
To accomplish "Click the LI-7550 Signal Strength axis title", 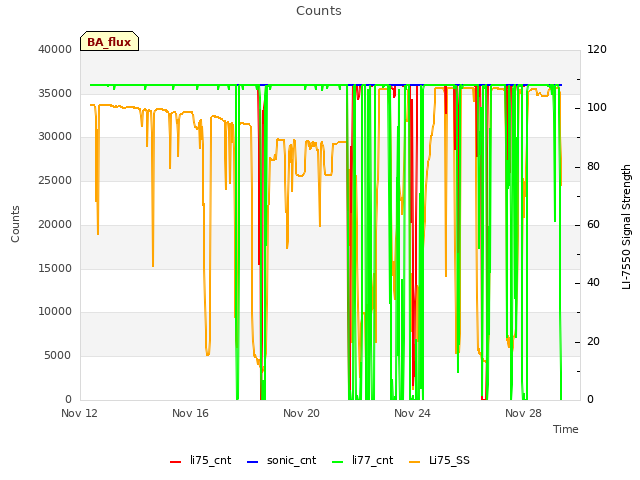I will [x=626, y=227].
